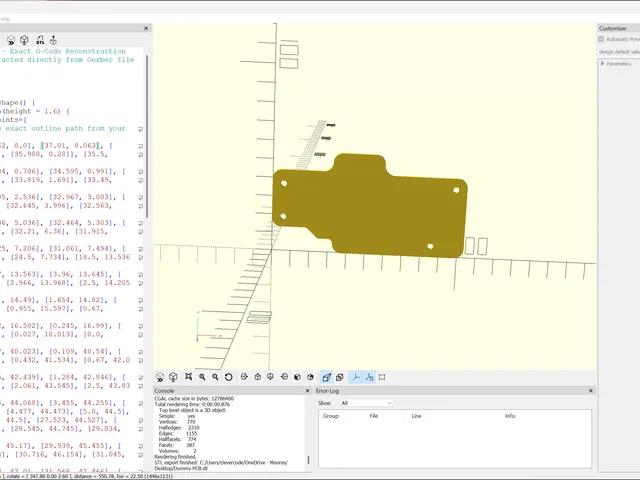
Task: Click the 'Total rendering time' console line
Action: 192,404
